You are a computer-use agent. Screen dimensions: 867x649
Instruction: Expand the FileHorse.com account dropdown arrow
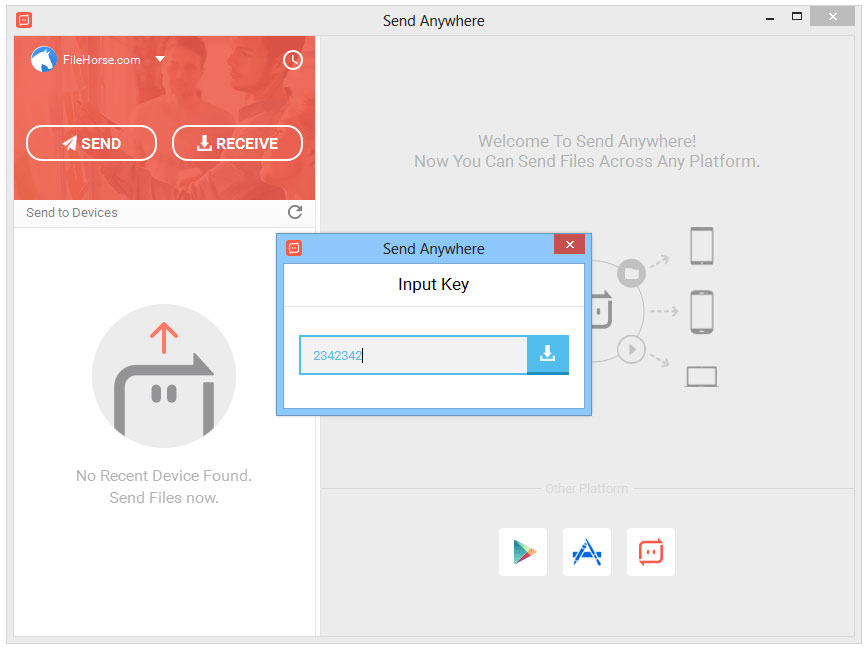pos(160,60)
